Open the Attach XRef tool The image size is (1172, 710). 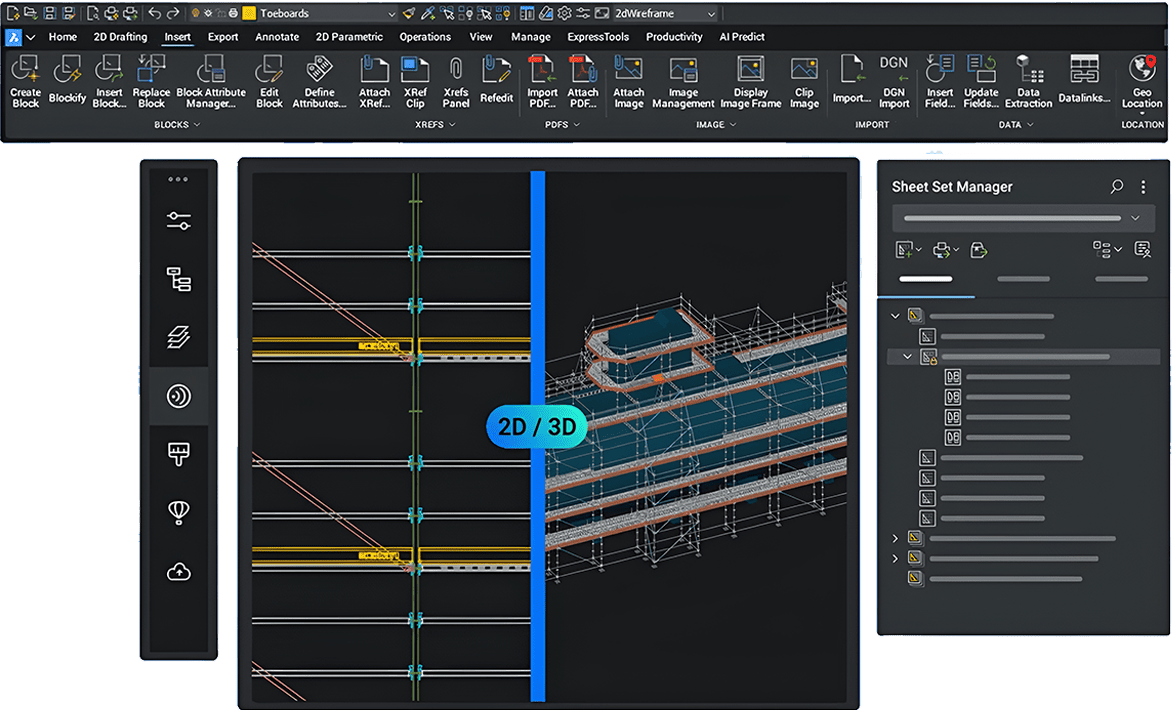tap(374, 80)
